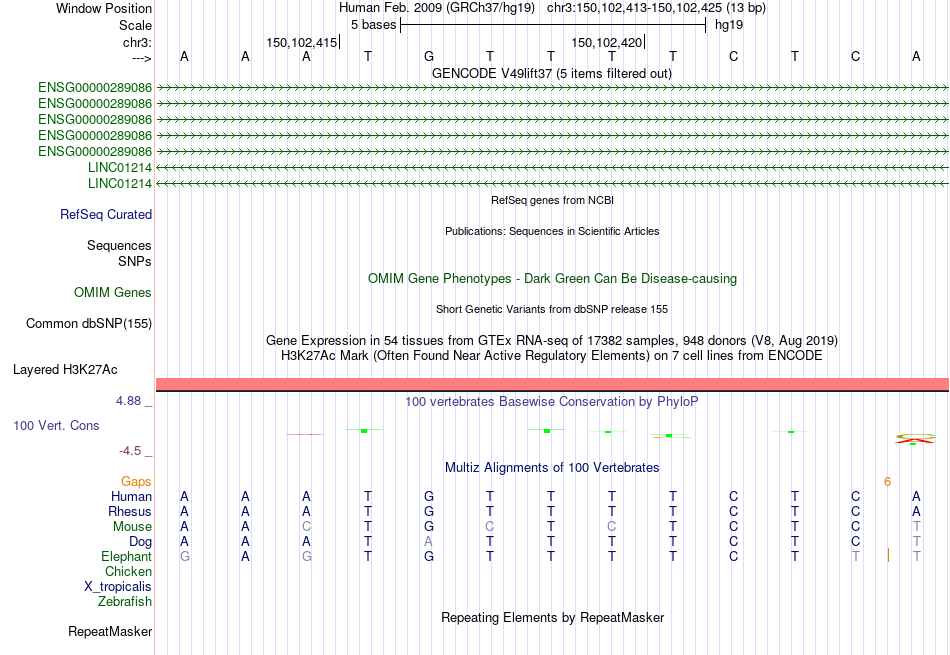Image resolution: width=950 pixels, height=655 pixels.
Task: Click the pink signal bar across the track
Action: tap(552, 384)
